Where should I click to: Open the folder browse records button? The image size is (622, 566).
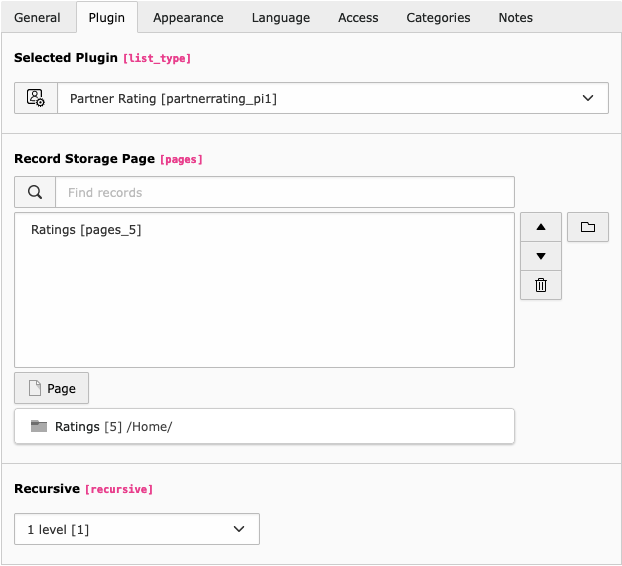tap(587, 227)
